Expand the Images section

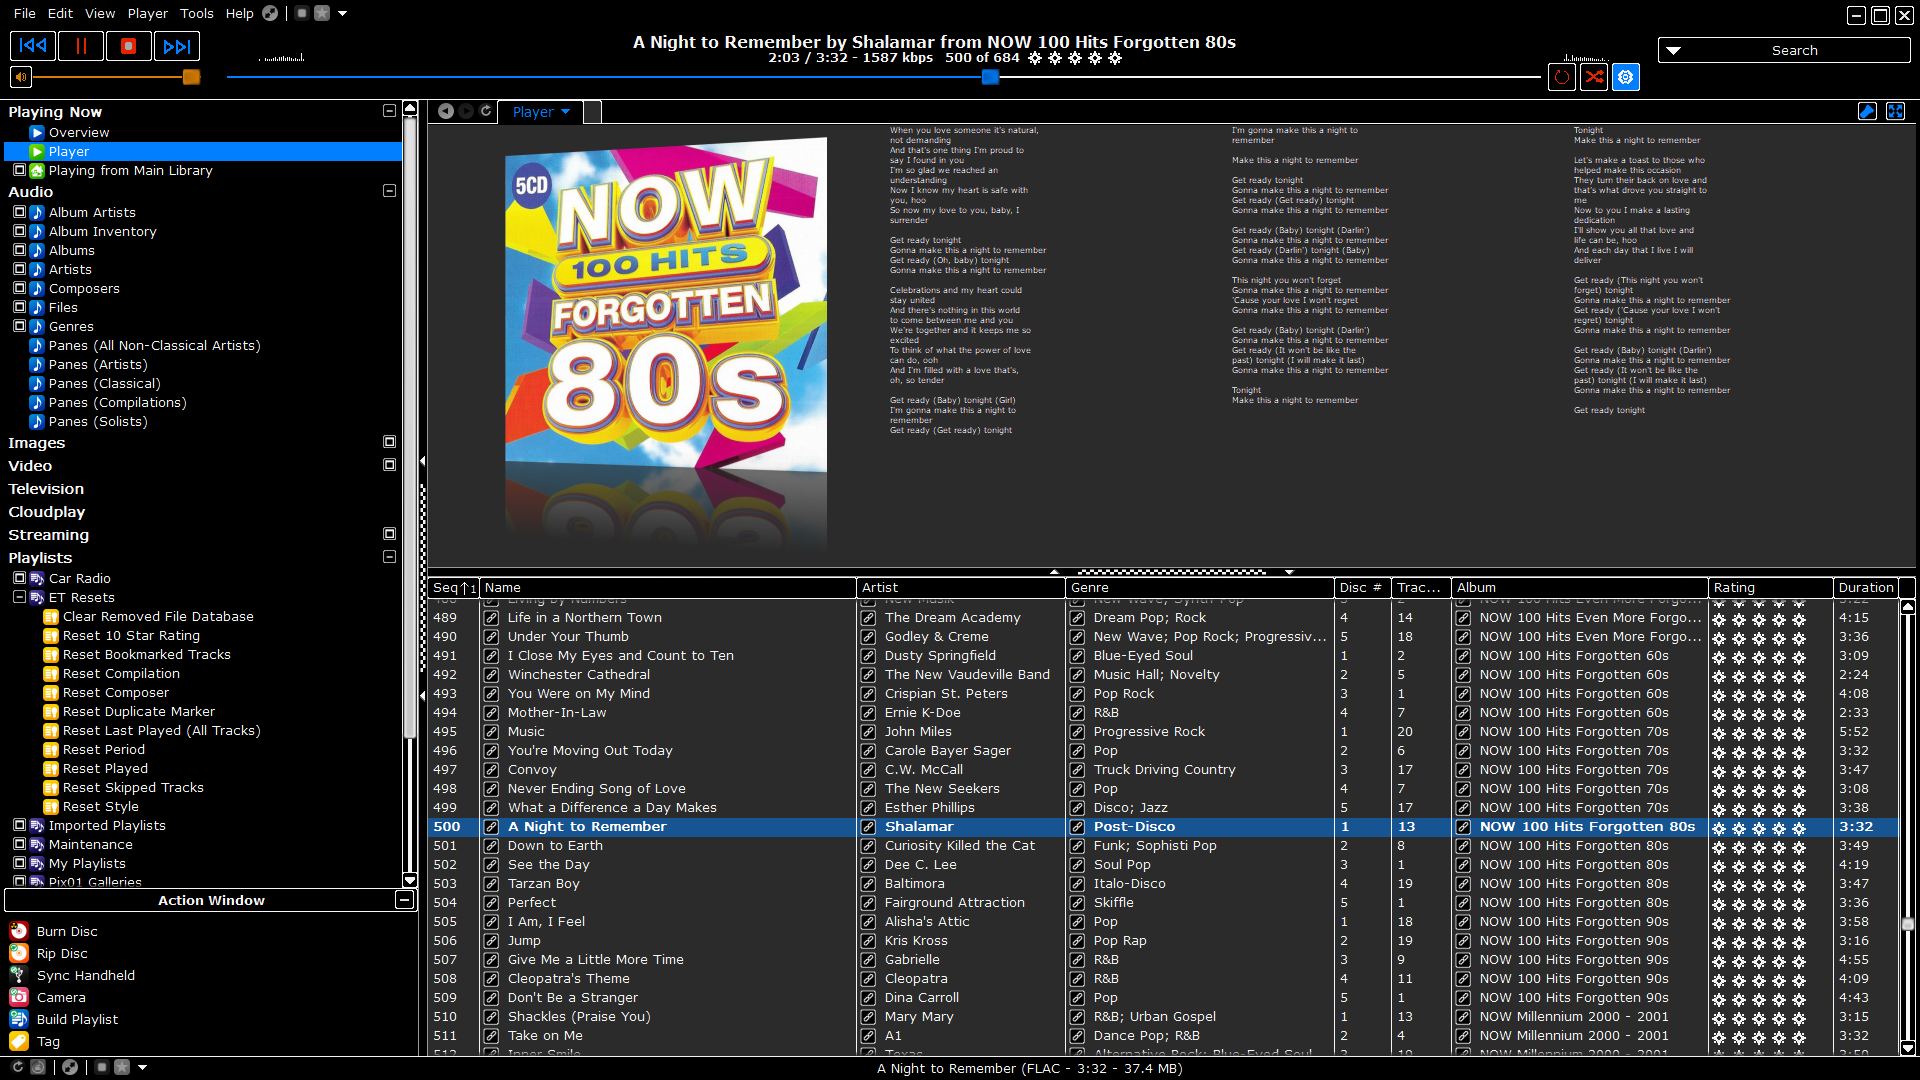pos(390,442)
